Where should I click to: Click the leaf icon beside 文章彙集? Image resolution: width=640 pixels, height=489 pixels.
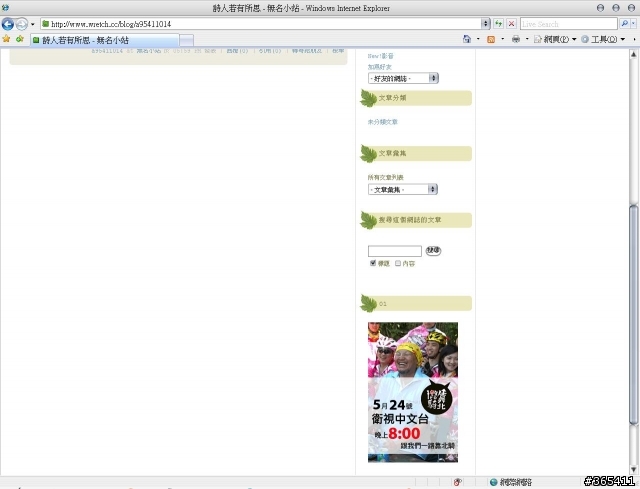pos(368,154)
